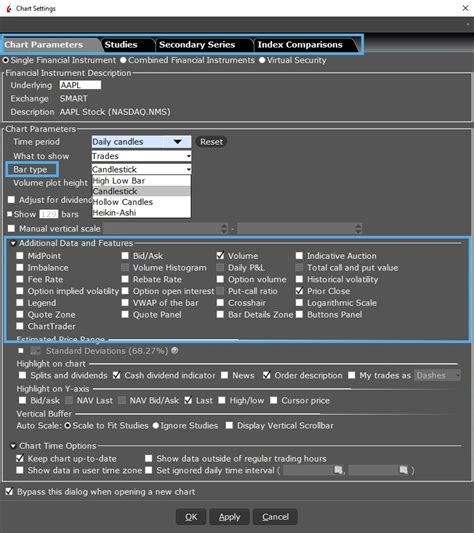The width and height of the screenshot is (474, 533).
Task: Open the Index Comparisons tab
Action: coord(300,45)
